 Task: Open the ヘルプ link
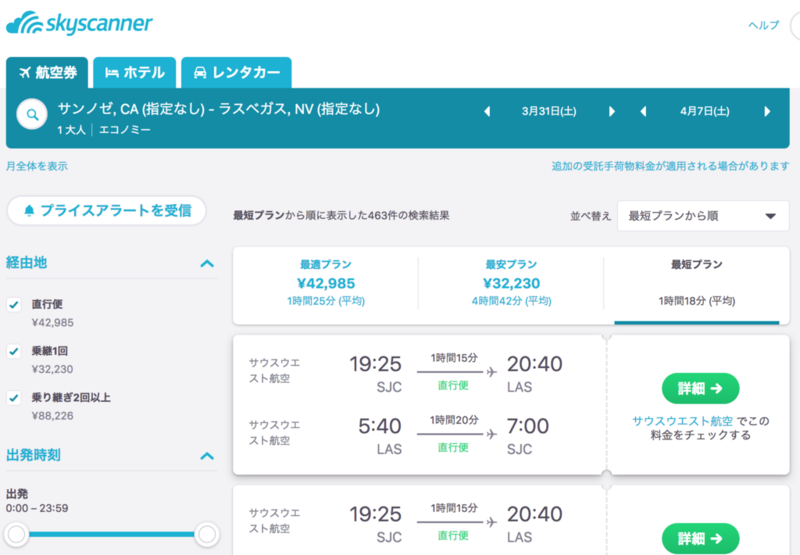(x=763, y=25)
